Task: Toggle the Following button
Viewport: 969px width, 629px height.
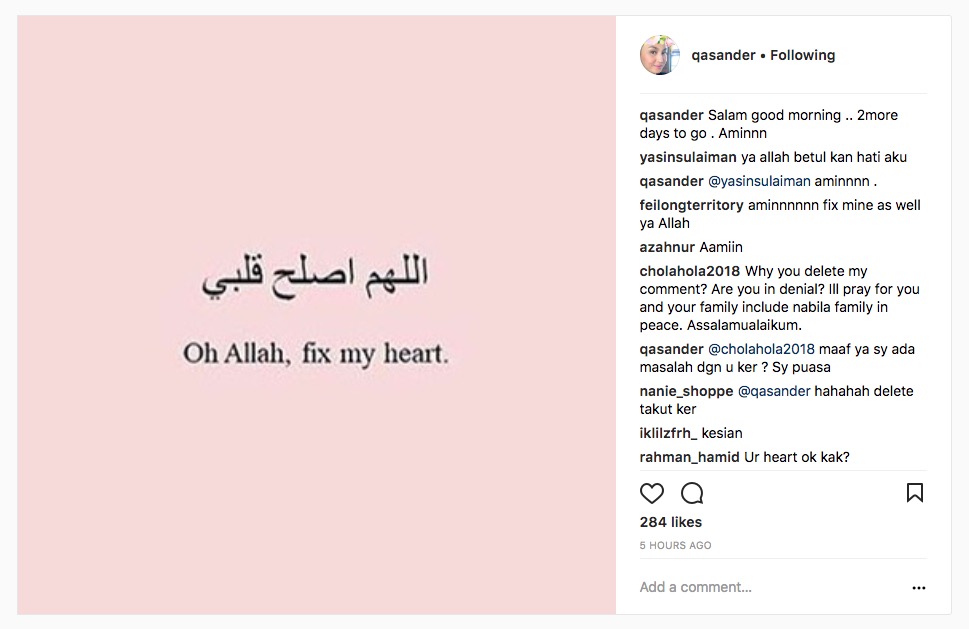Action: [802, 55]
